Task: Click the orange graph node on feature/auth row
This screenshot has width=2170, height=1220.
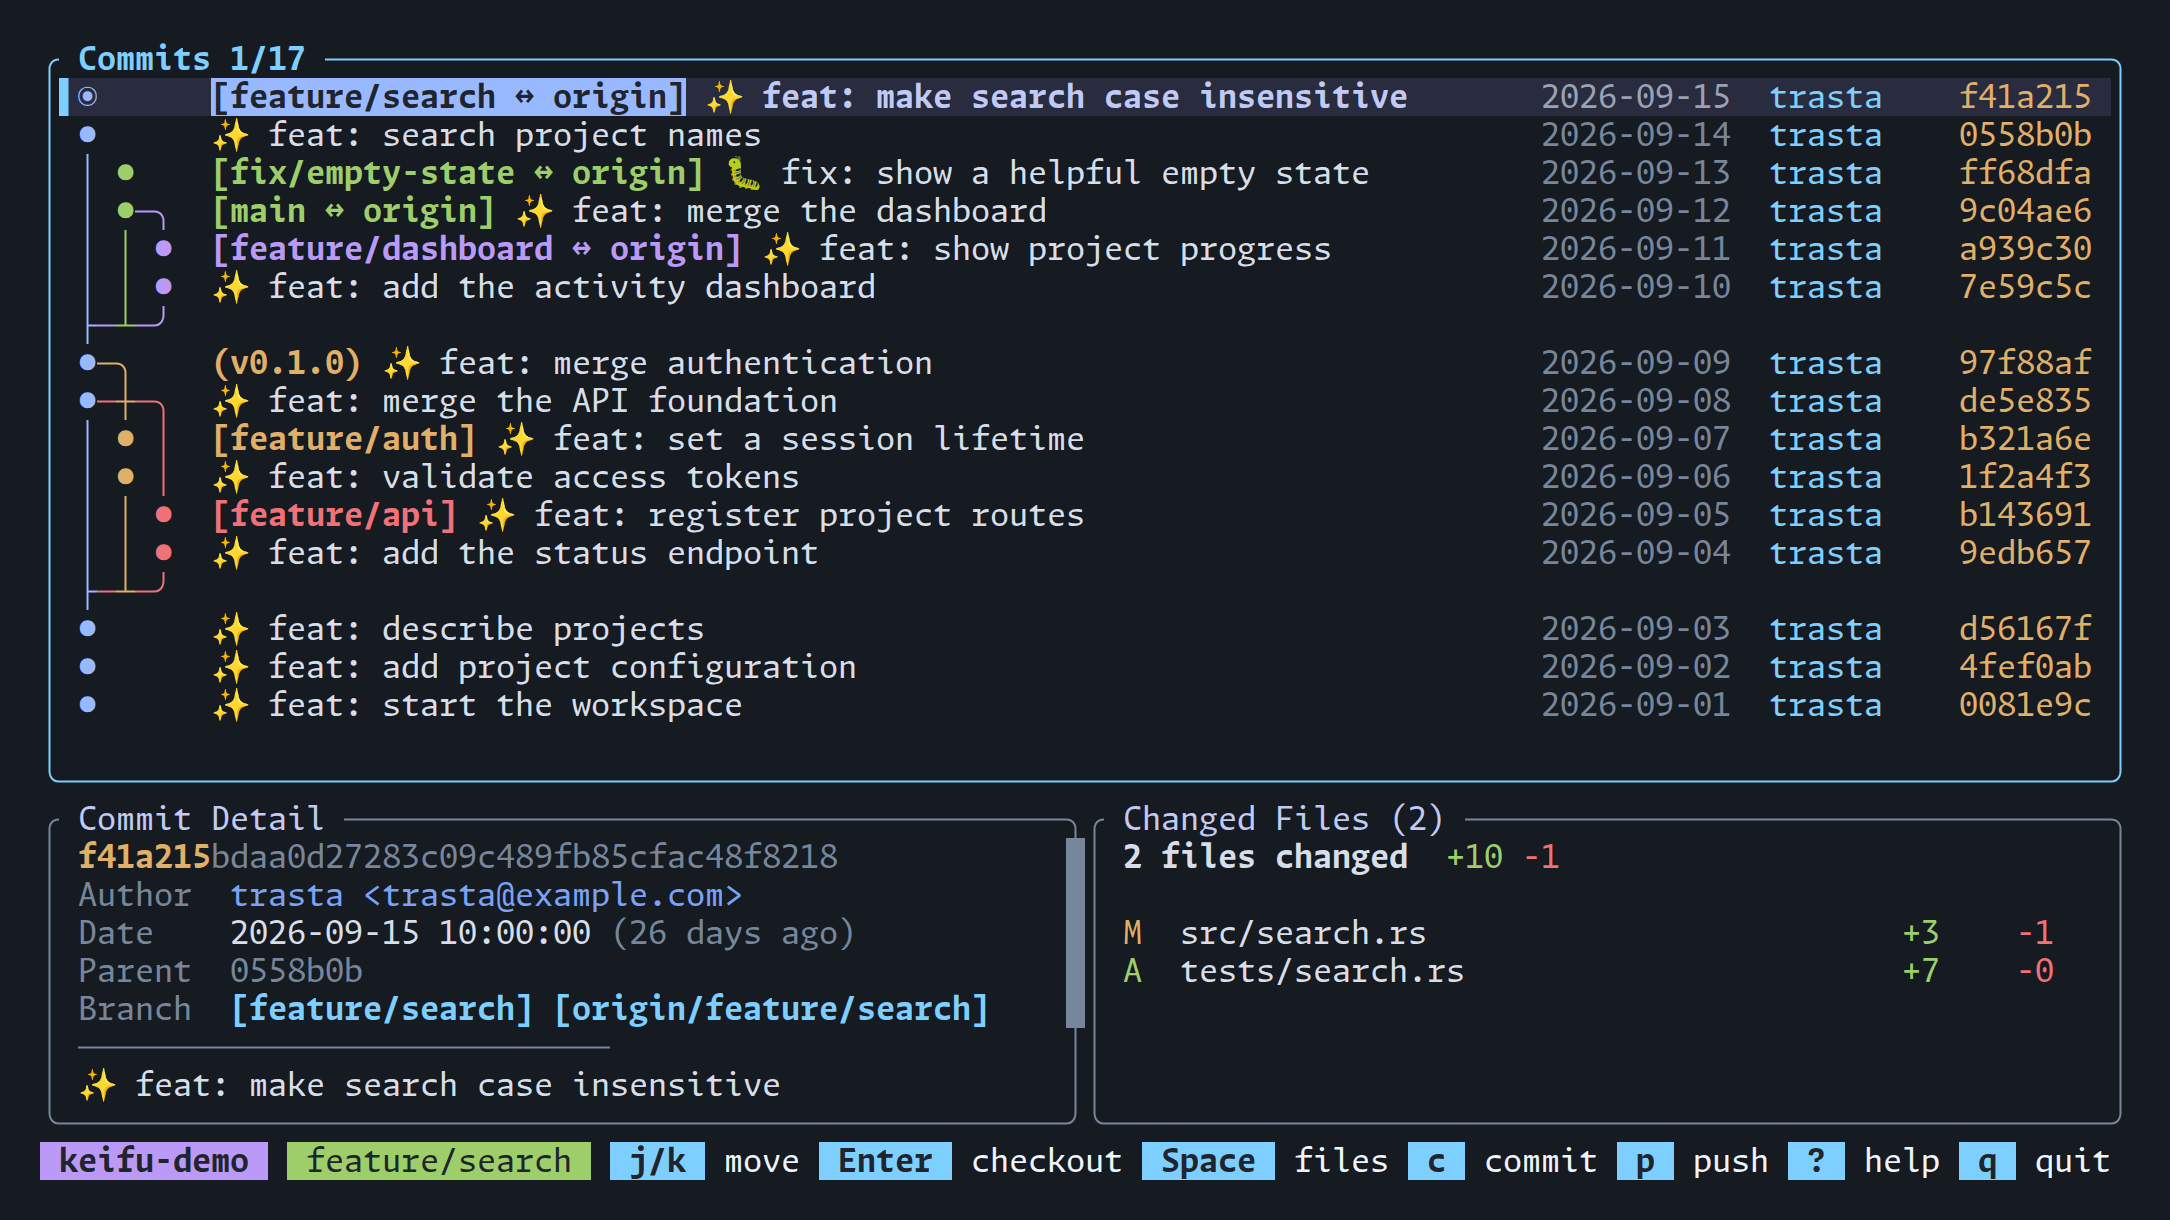Action: (126, 439)
